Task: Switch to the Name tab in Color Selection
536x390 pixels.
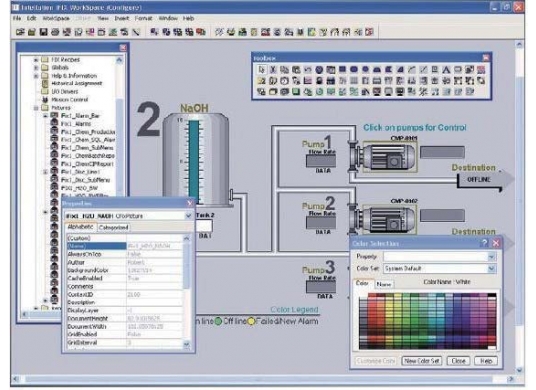Action: (384, 284)
